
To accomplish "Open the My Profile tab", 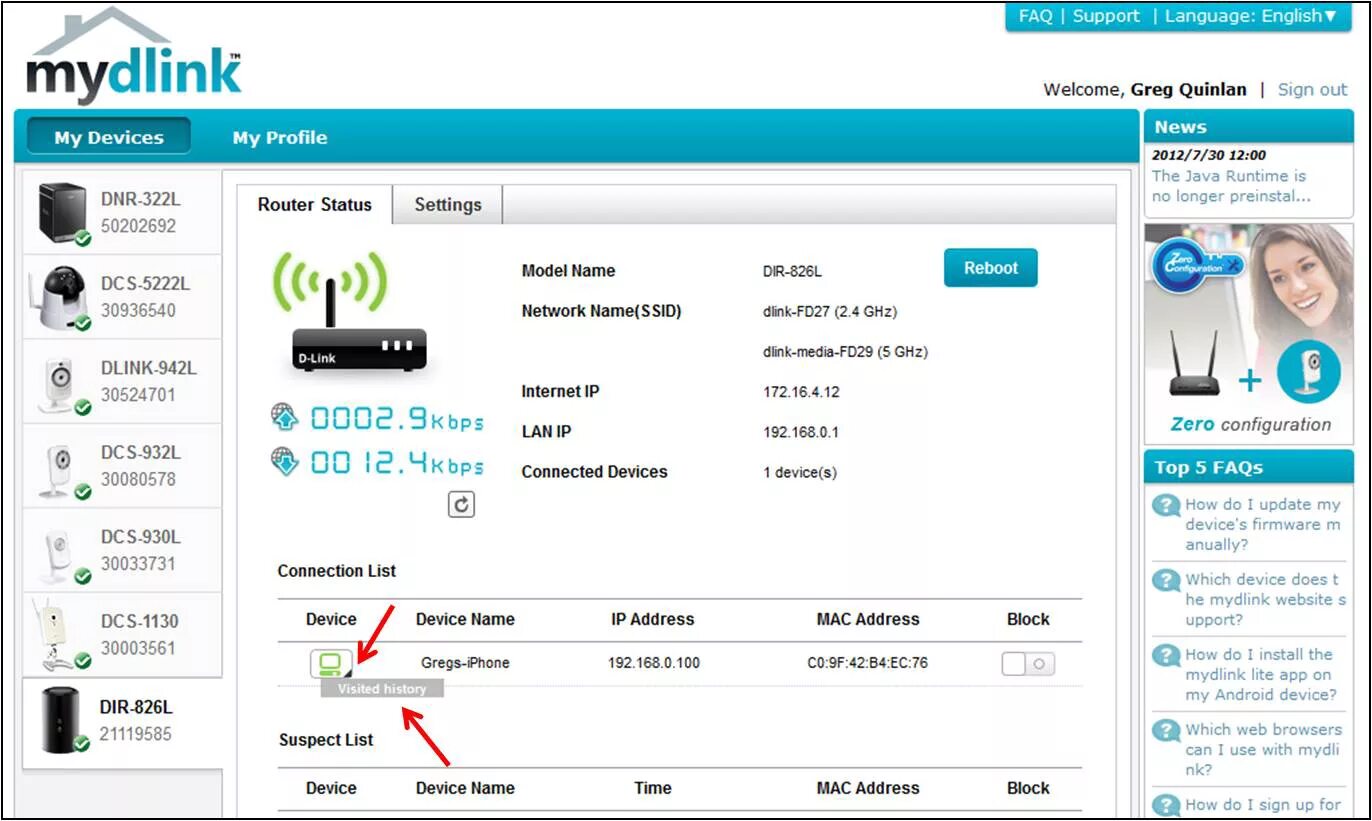I will [x=280, y=137].
